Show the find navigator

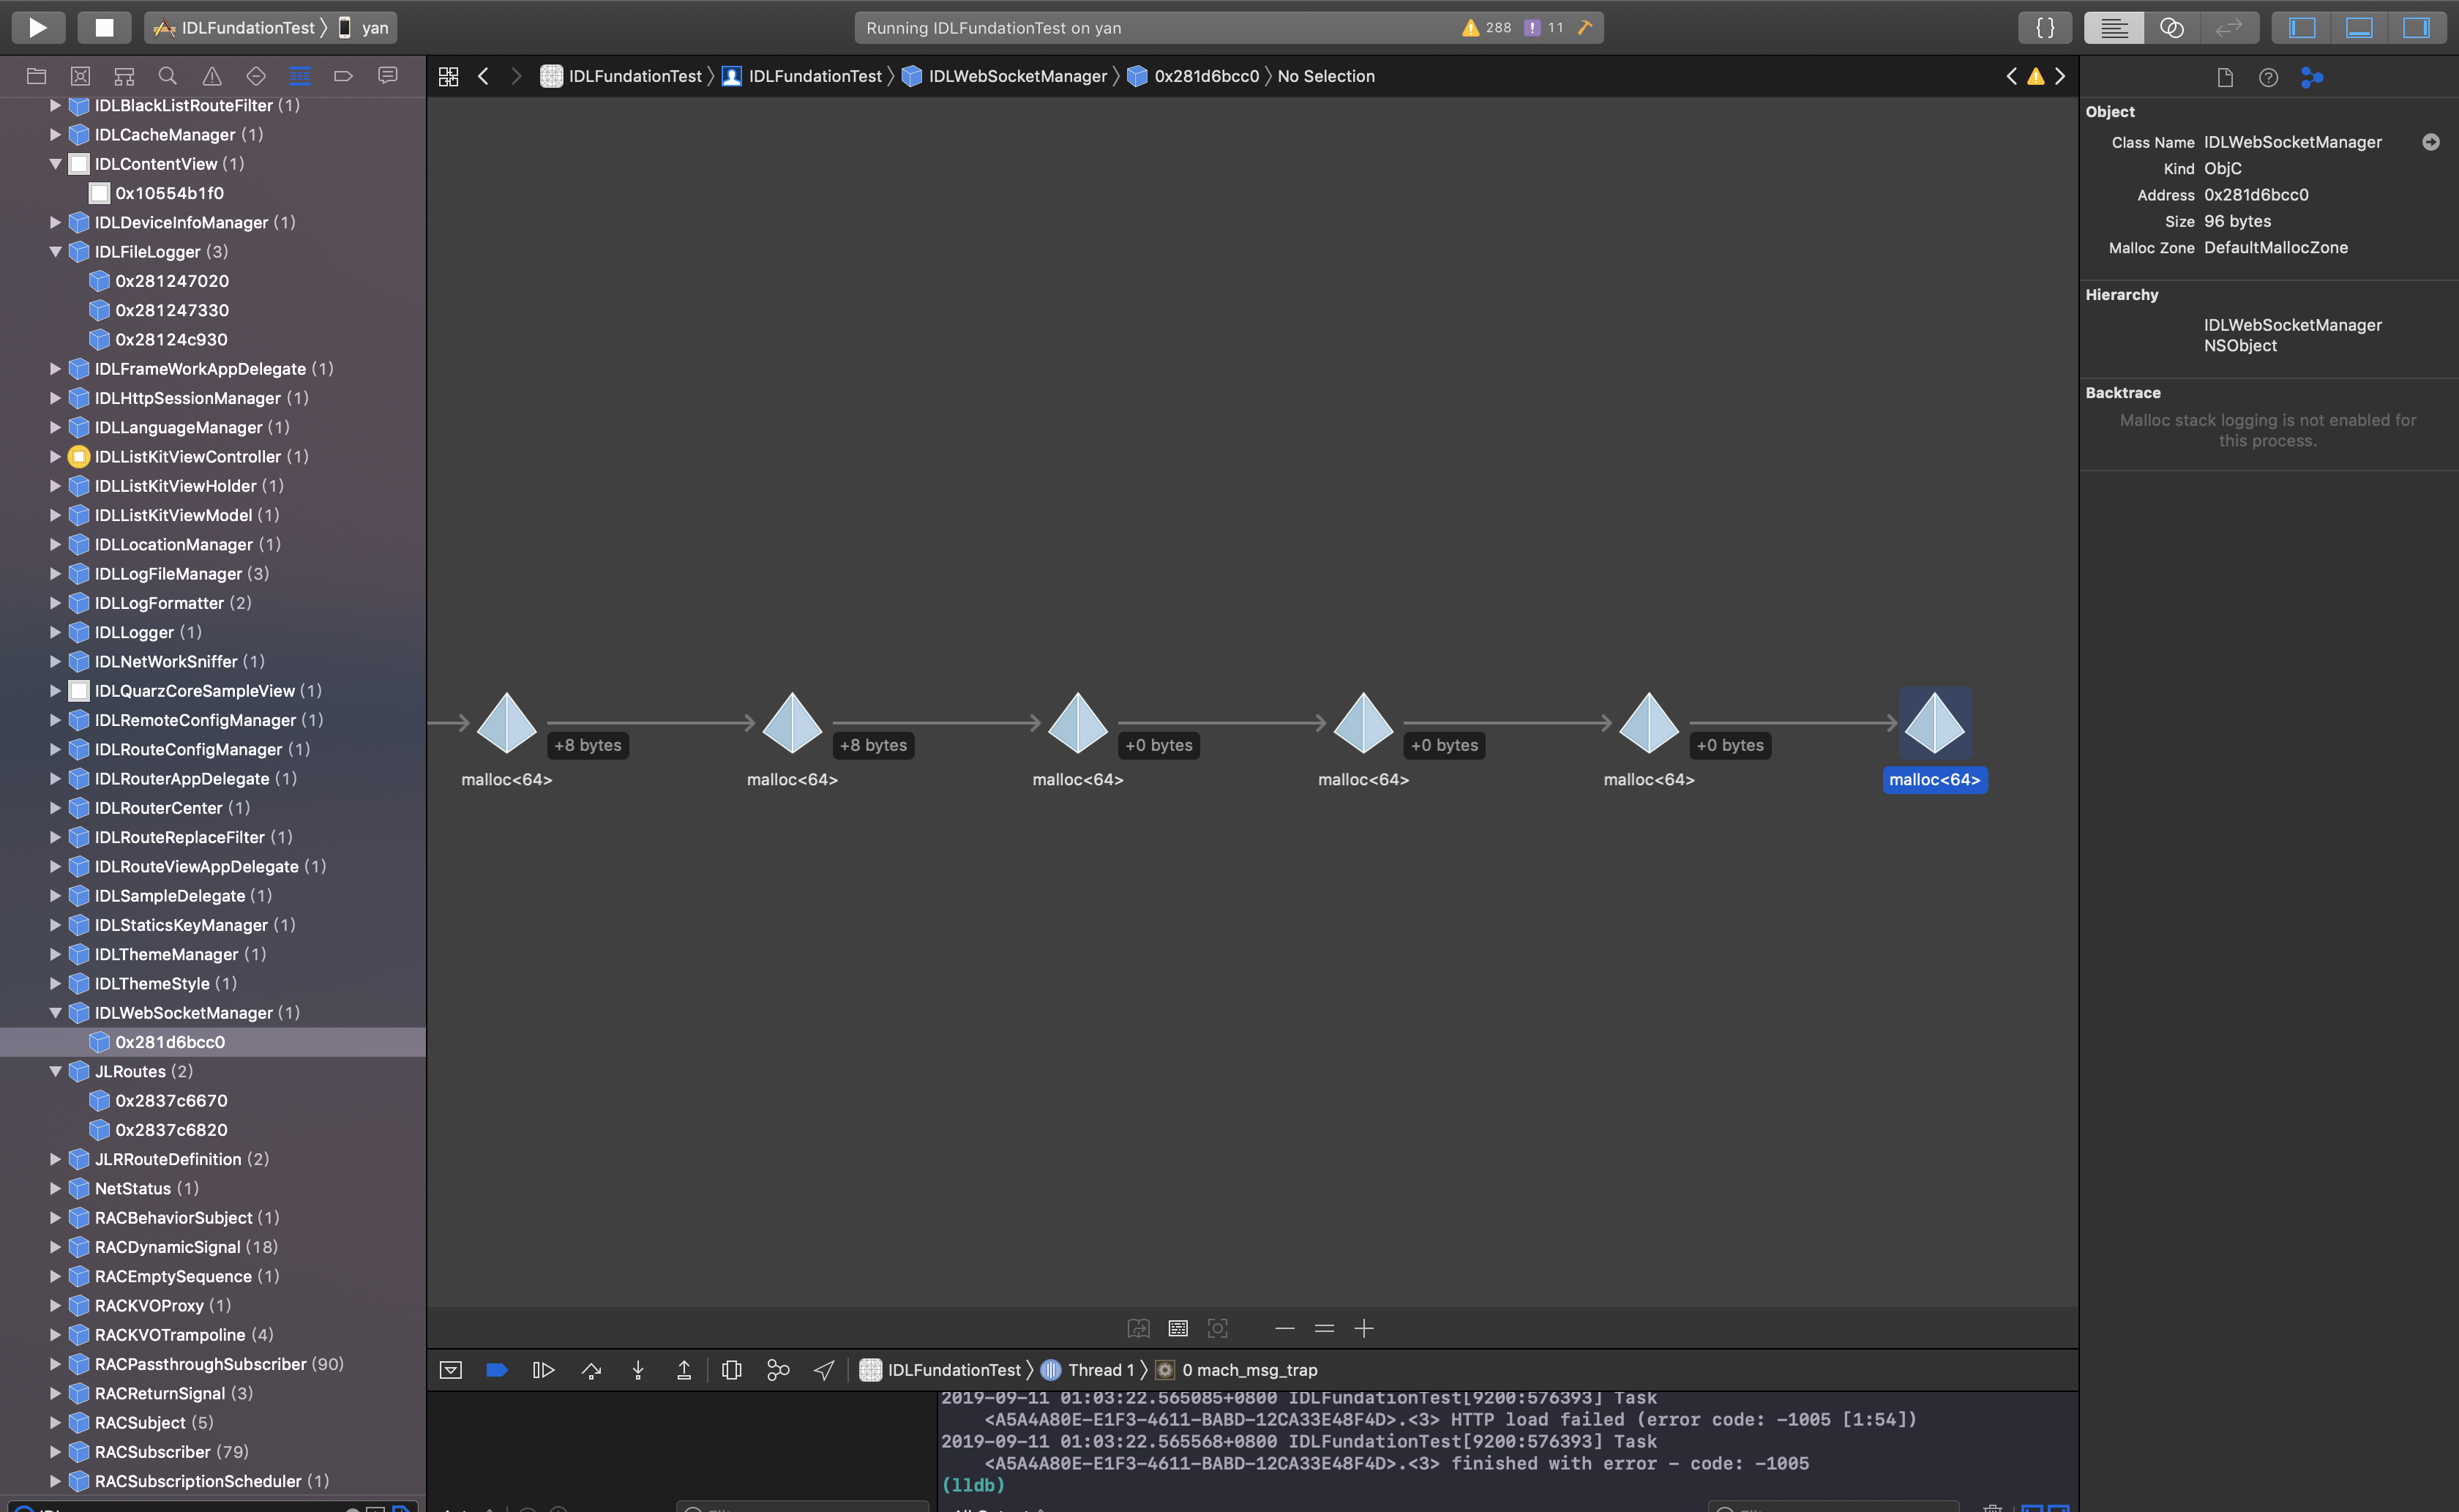(168, 76)
